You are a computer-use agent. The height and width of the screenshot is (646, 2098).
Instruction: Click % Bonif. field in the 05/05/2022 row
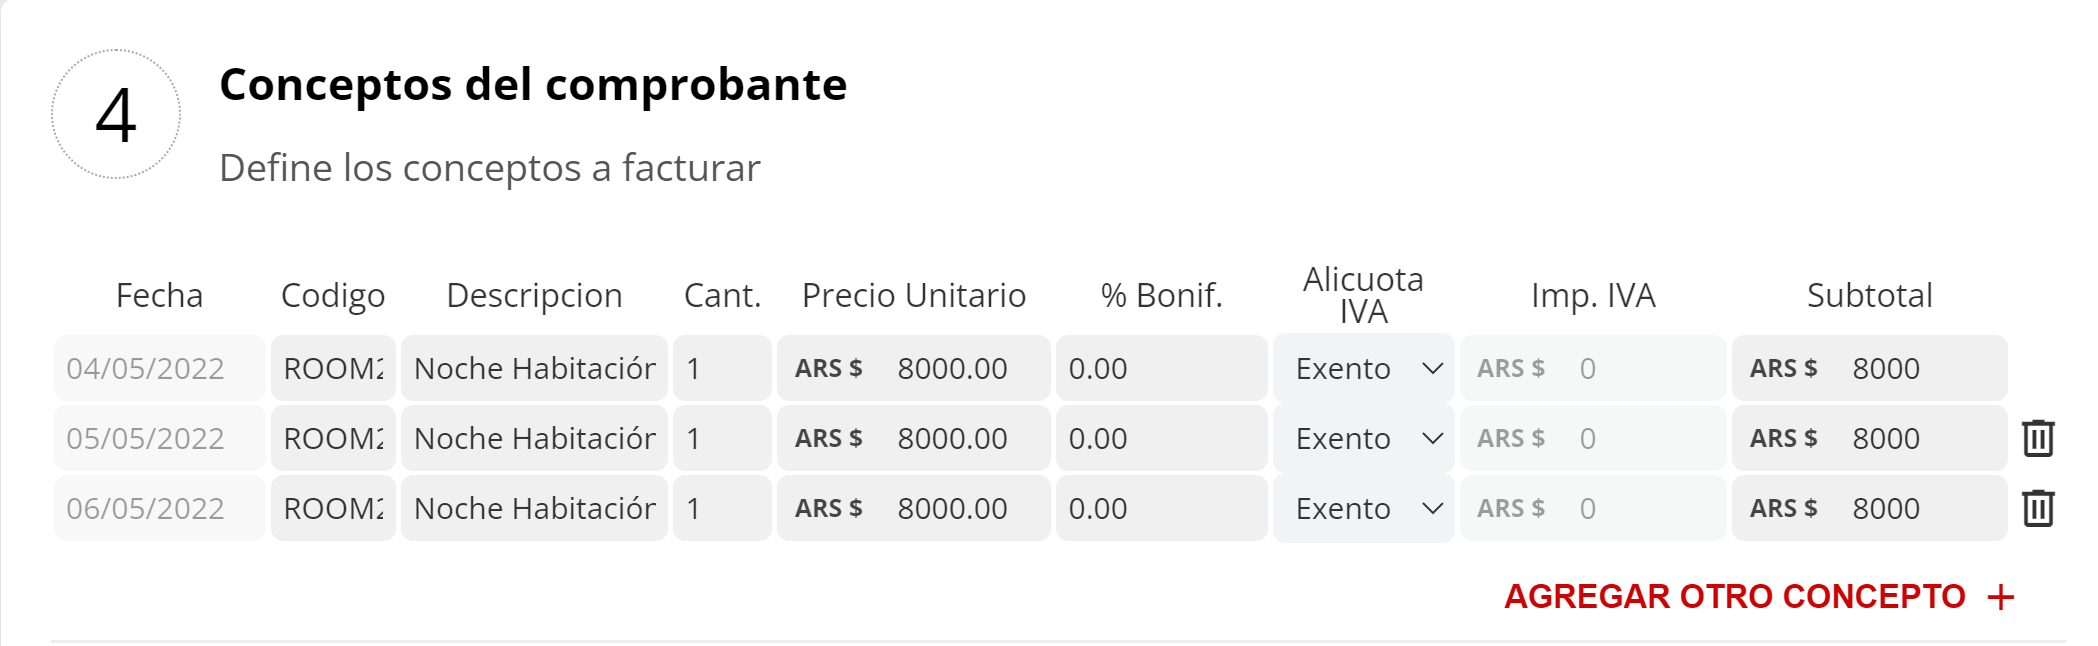(x=1160, y=438)
